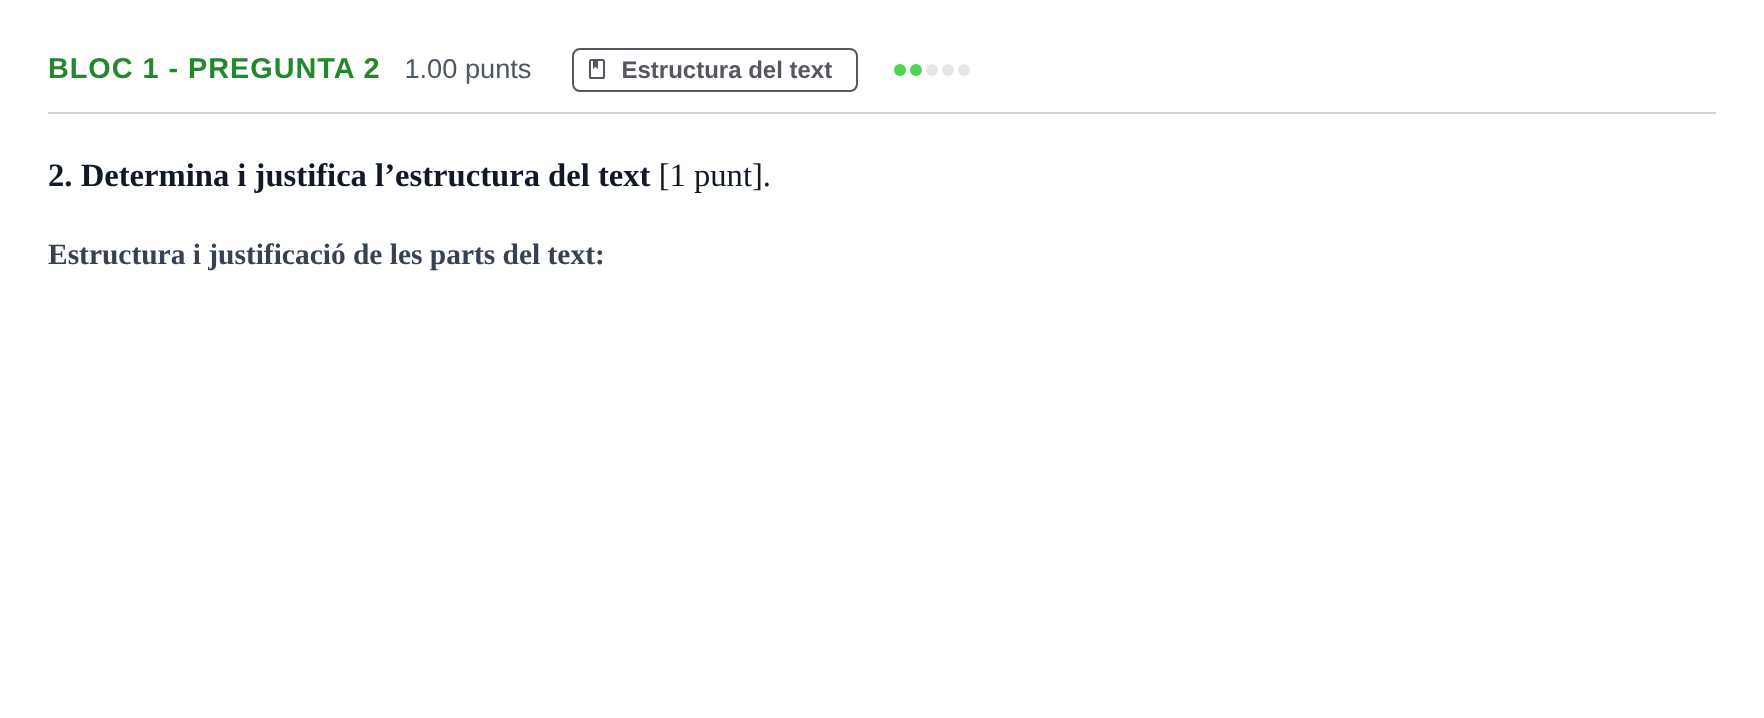This screenshot has width=1764, height=718.
Task: Click the question number "2." in the prompt
Action: click(x=60, y=176)
